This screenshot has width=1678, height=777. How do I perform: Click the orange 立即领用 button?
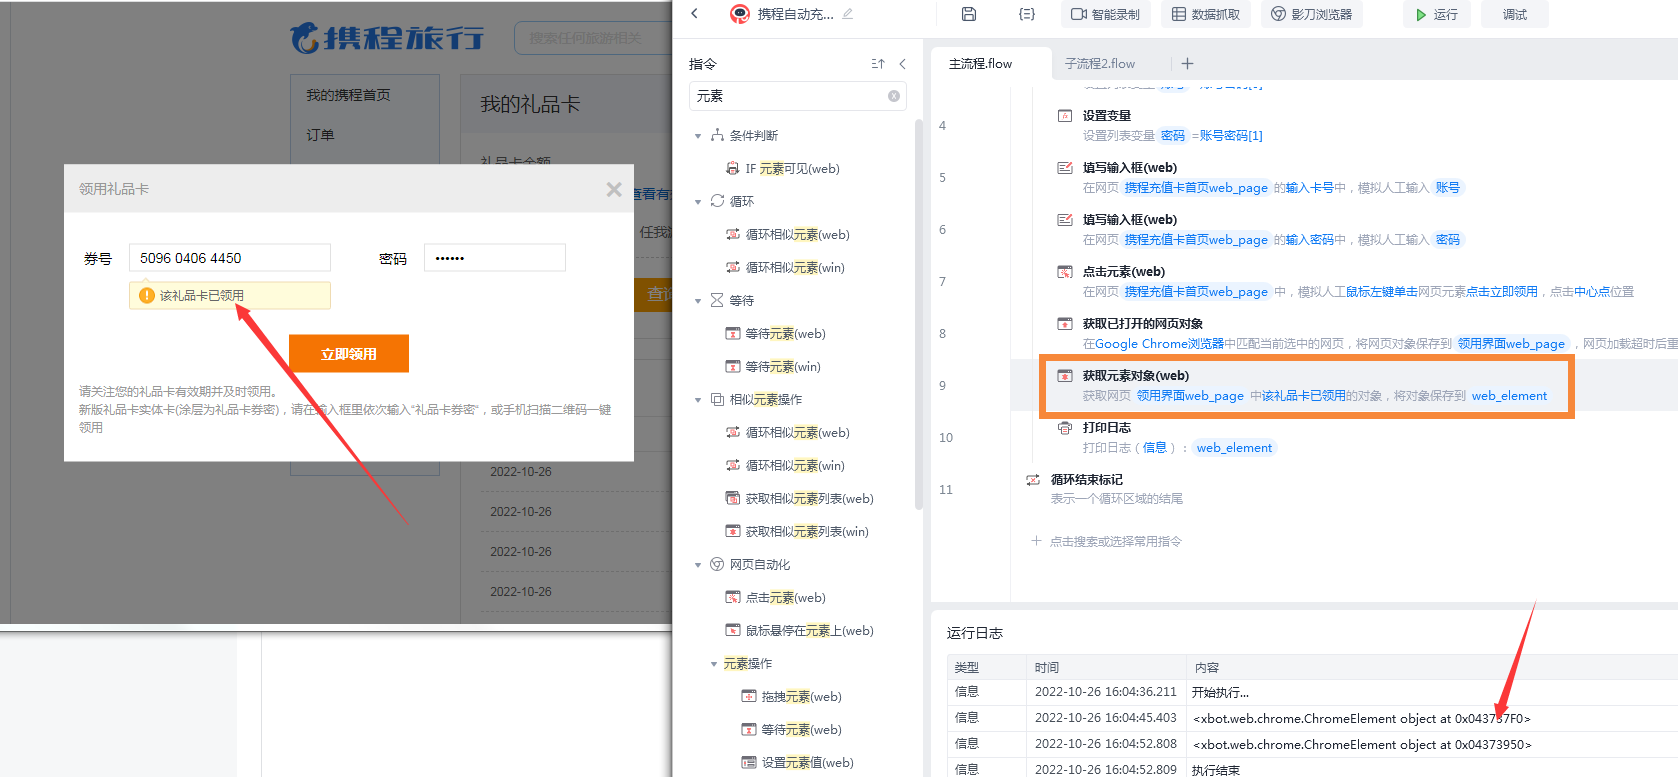[349, 354]
